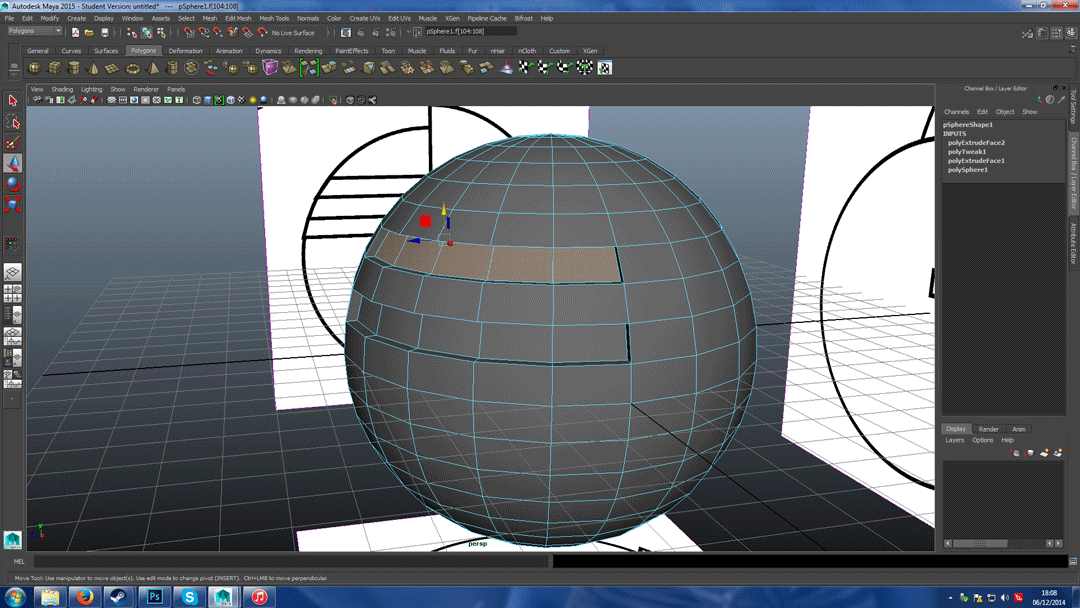Click the green-bracketed Extract shelf icon
This screenshot has height=608, width=1080.
(309, 67)
